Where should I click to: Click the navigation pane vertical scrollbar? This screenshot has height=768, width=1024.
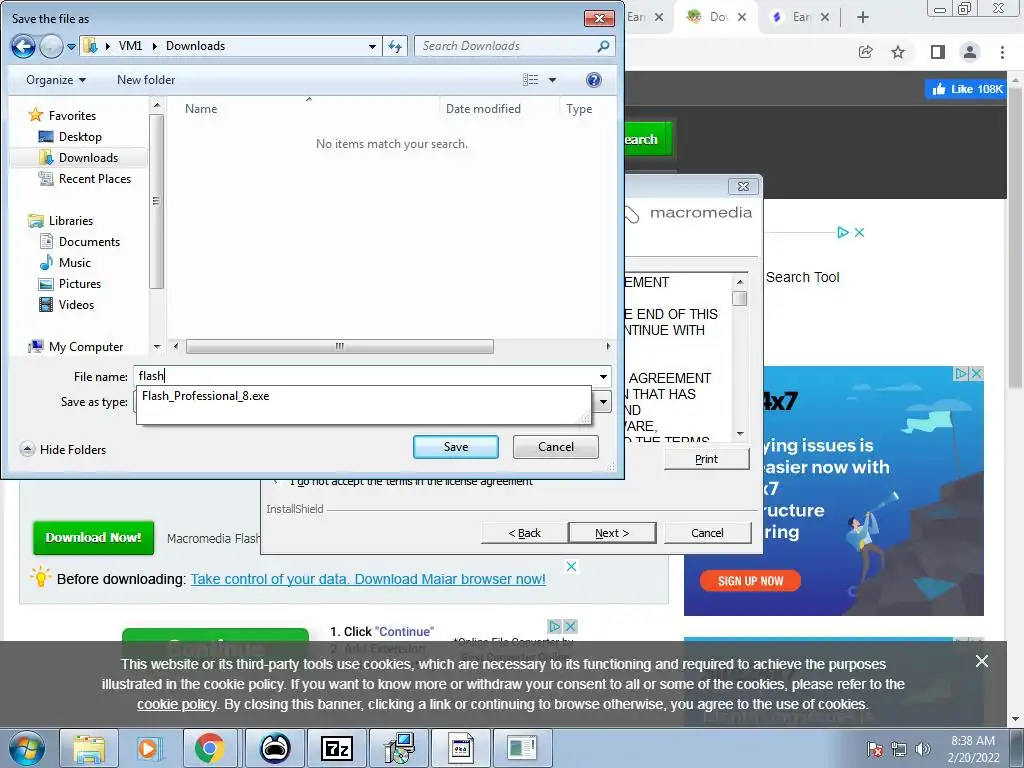pos(156,200)
